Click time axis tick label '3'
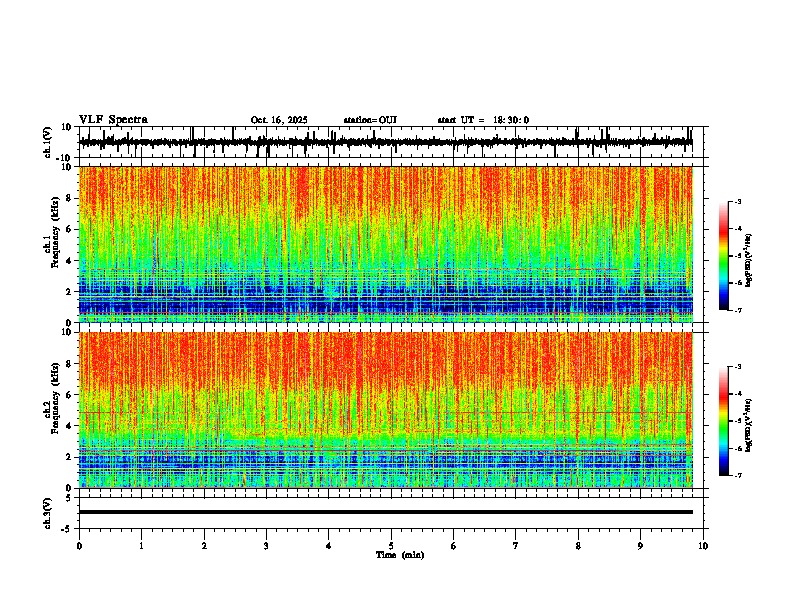792x612 pixels. point(266,546)
